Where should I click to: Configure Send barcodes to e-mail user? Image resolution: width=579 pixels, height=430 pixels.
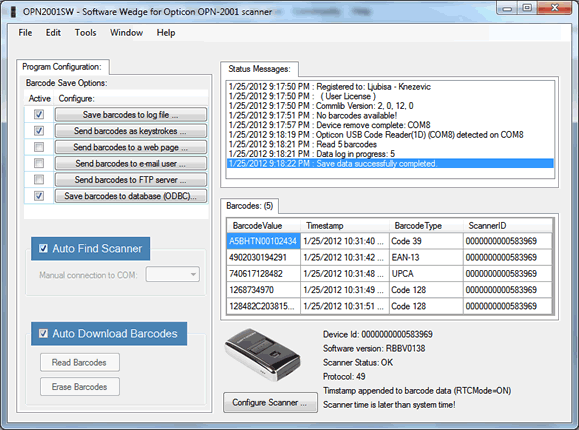pos(131,163)
